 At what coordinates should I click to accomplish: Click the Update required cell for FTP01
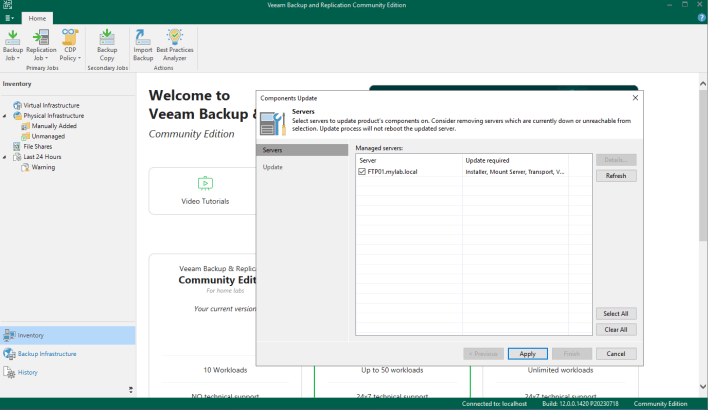[x=515, y=172]
